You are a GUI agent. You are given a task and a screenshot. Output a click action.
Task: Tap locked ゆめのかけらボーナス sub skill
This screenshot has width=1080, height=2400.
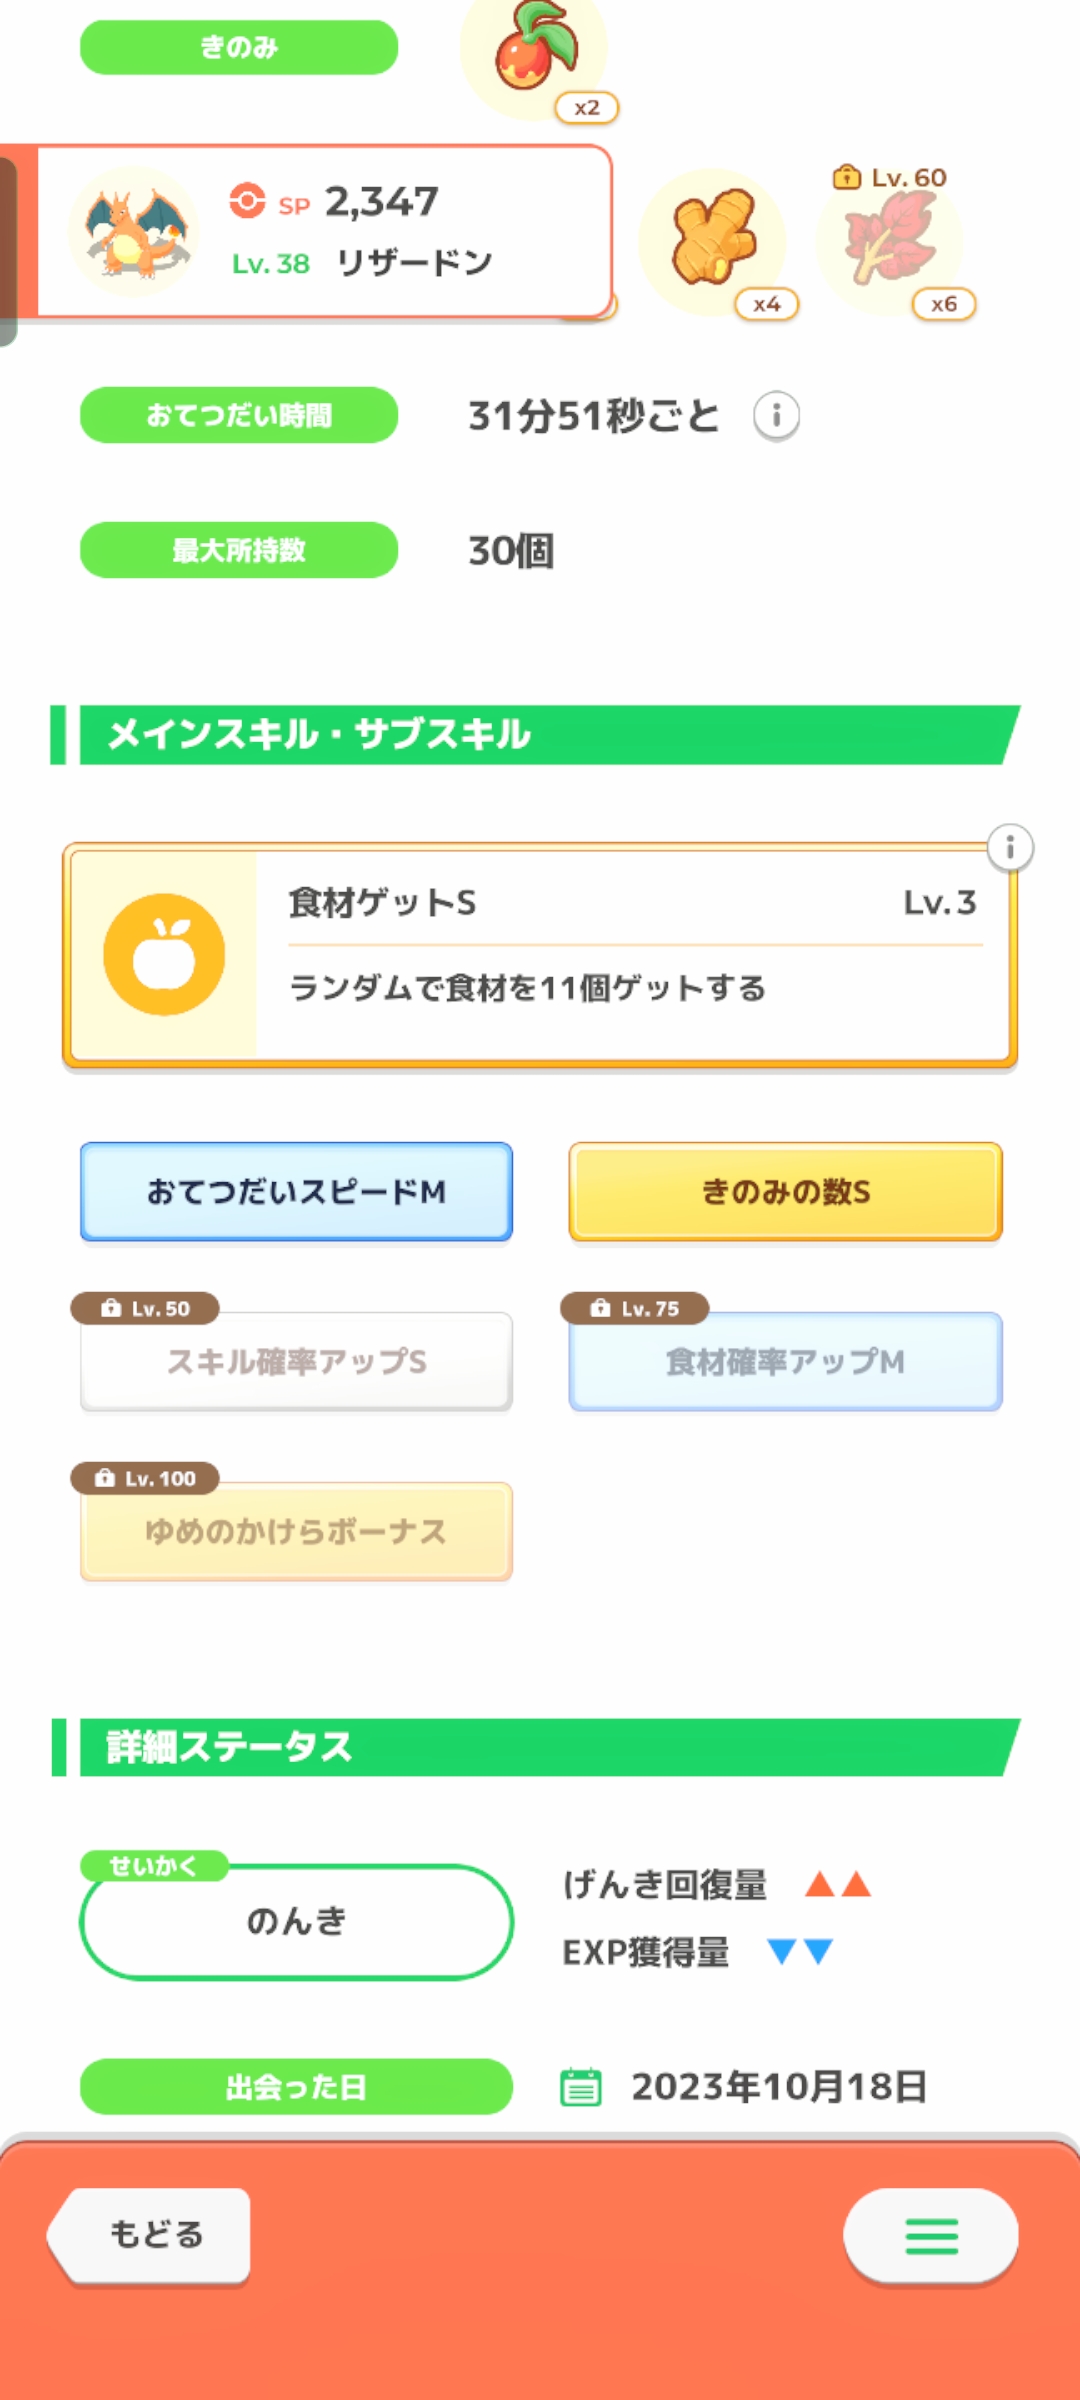tap(296, 1532)
